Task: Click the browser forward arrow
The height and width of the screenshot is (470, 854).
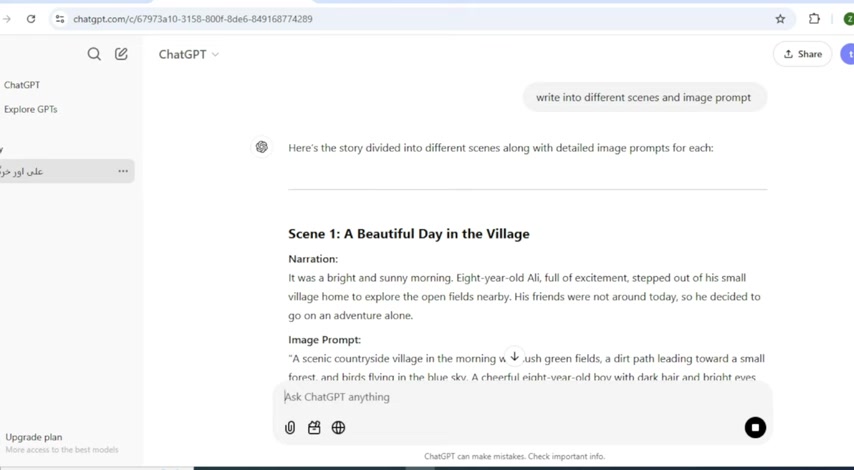Action: click(x=7, y=19)
